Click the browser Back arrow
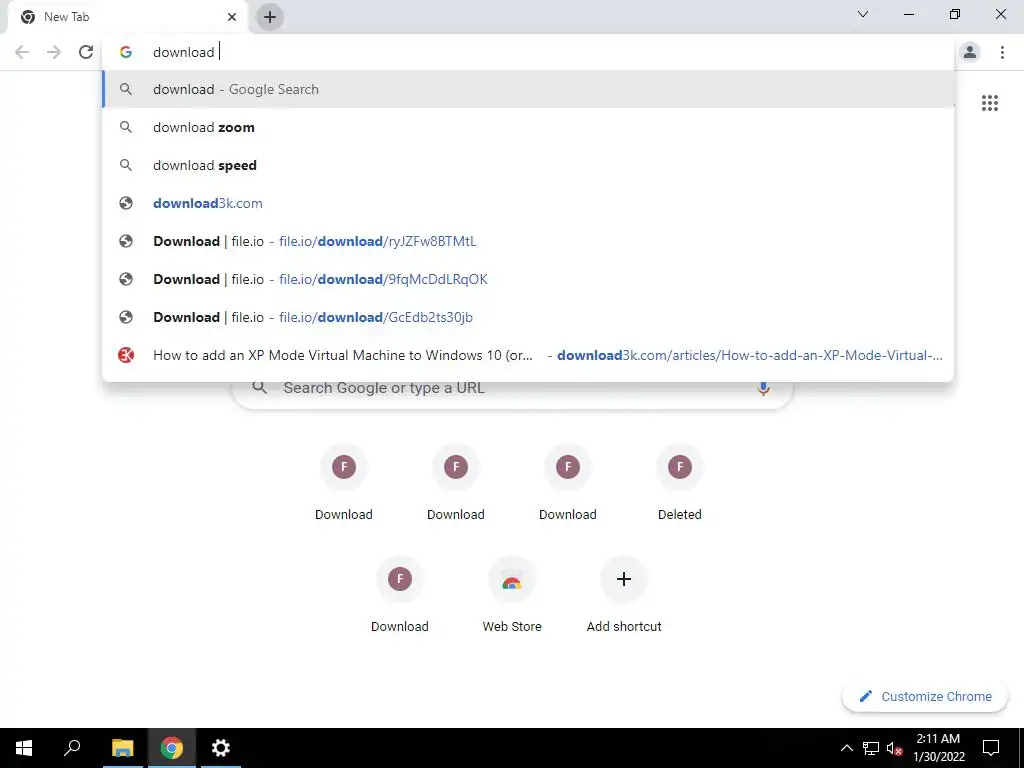 coord(22,52)
